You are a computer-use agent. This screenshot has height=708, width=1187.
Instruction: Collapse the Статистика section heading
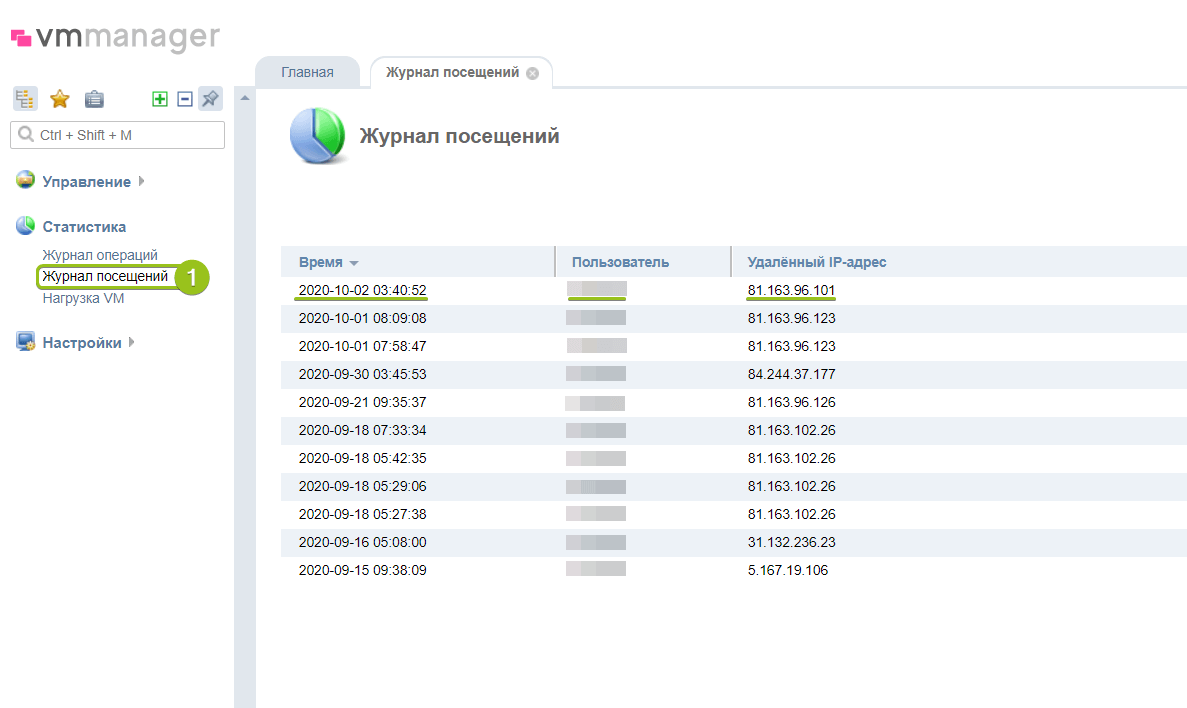[84, 226]
